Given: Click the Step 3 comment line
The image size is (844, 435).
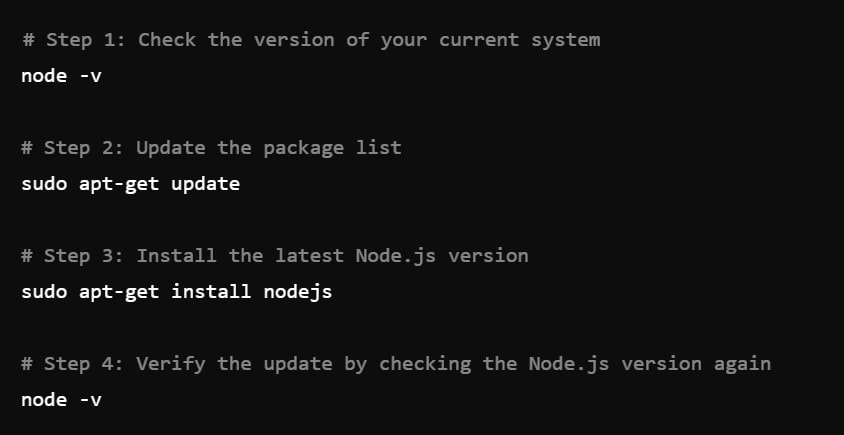Looking at the screenshot, I should (275, 256).
